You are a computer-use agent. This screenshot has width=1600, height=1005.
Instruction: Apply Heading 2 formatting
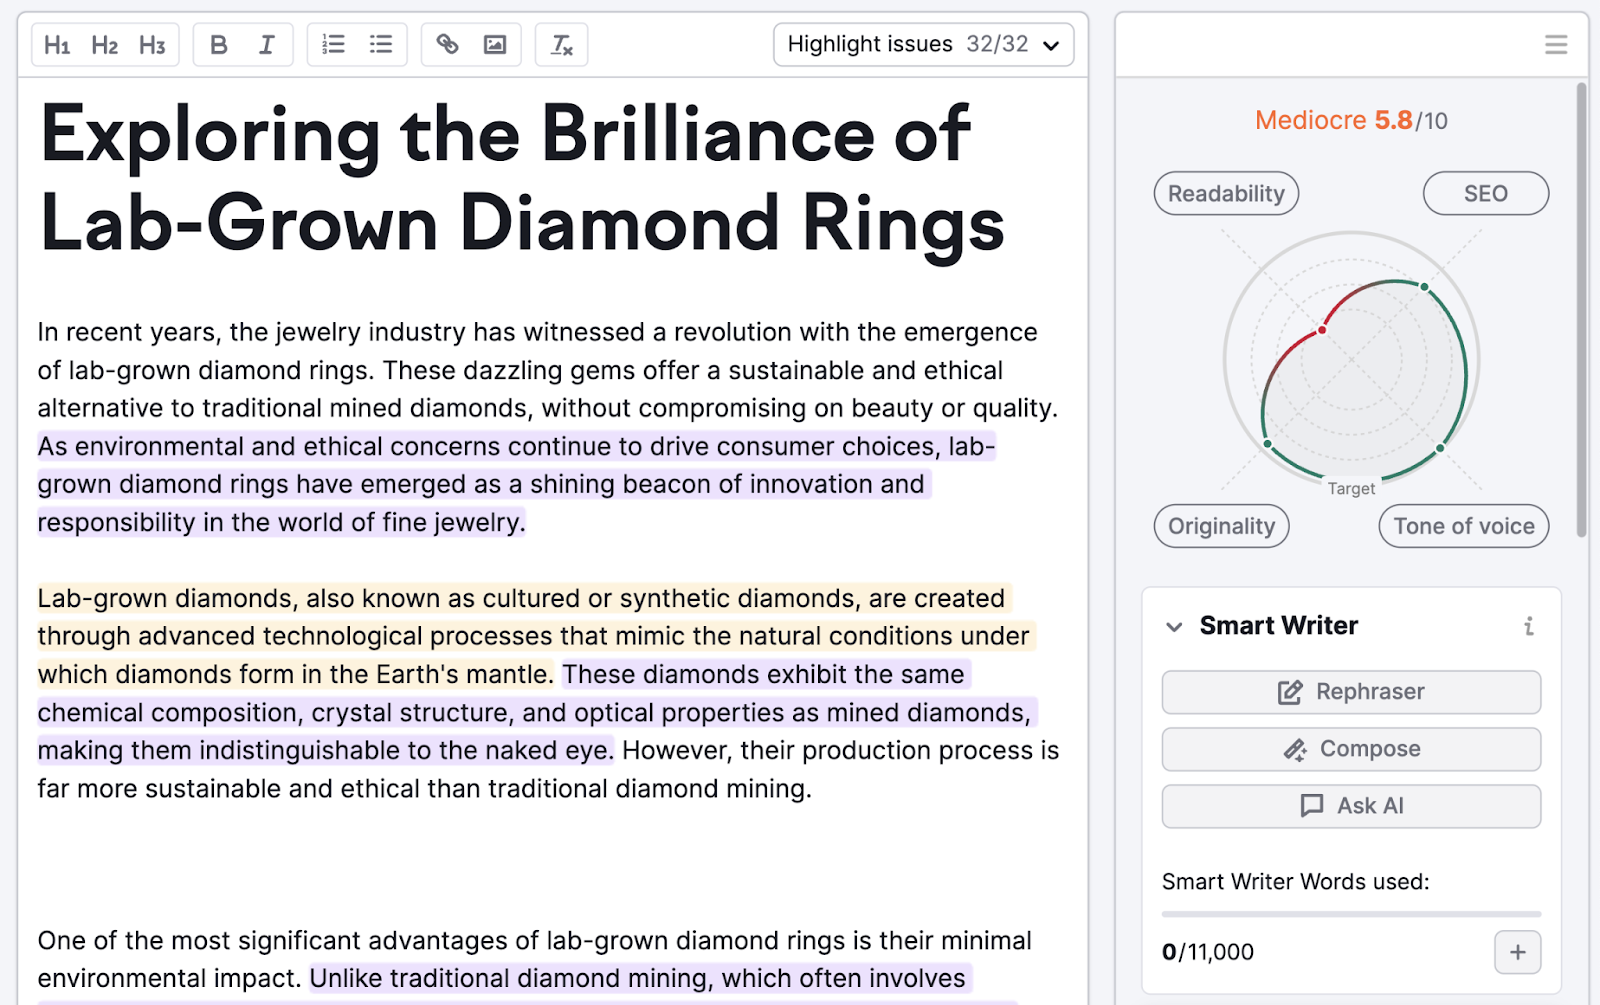[104, 45]
